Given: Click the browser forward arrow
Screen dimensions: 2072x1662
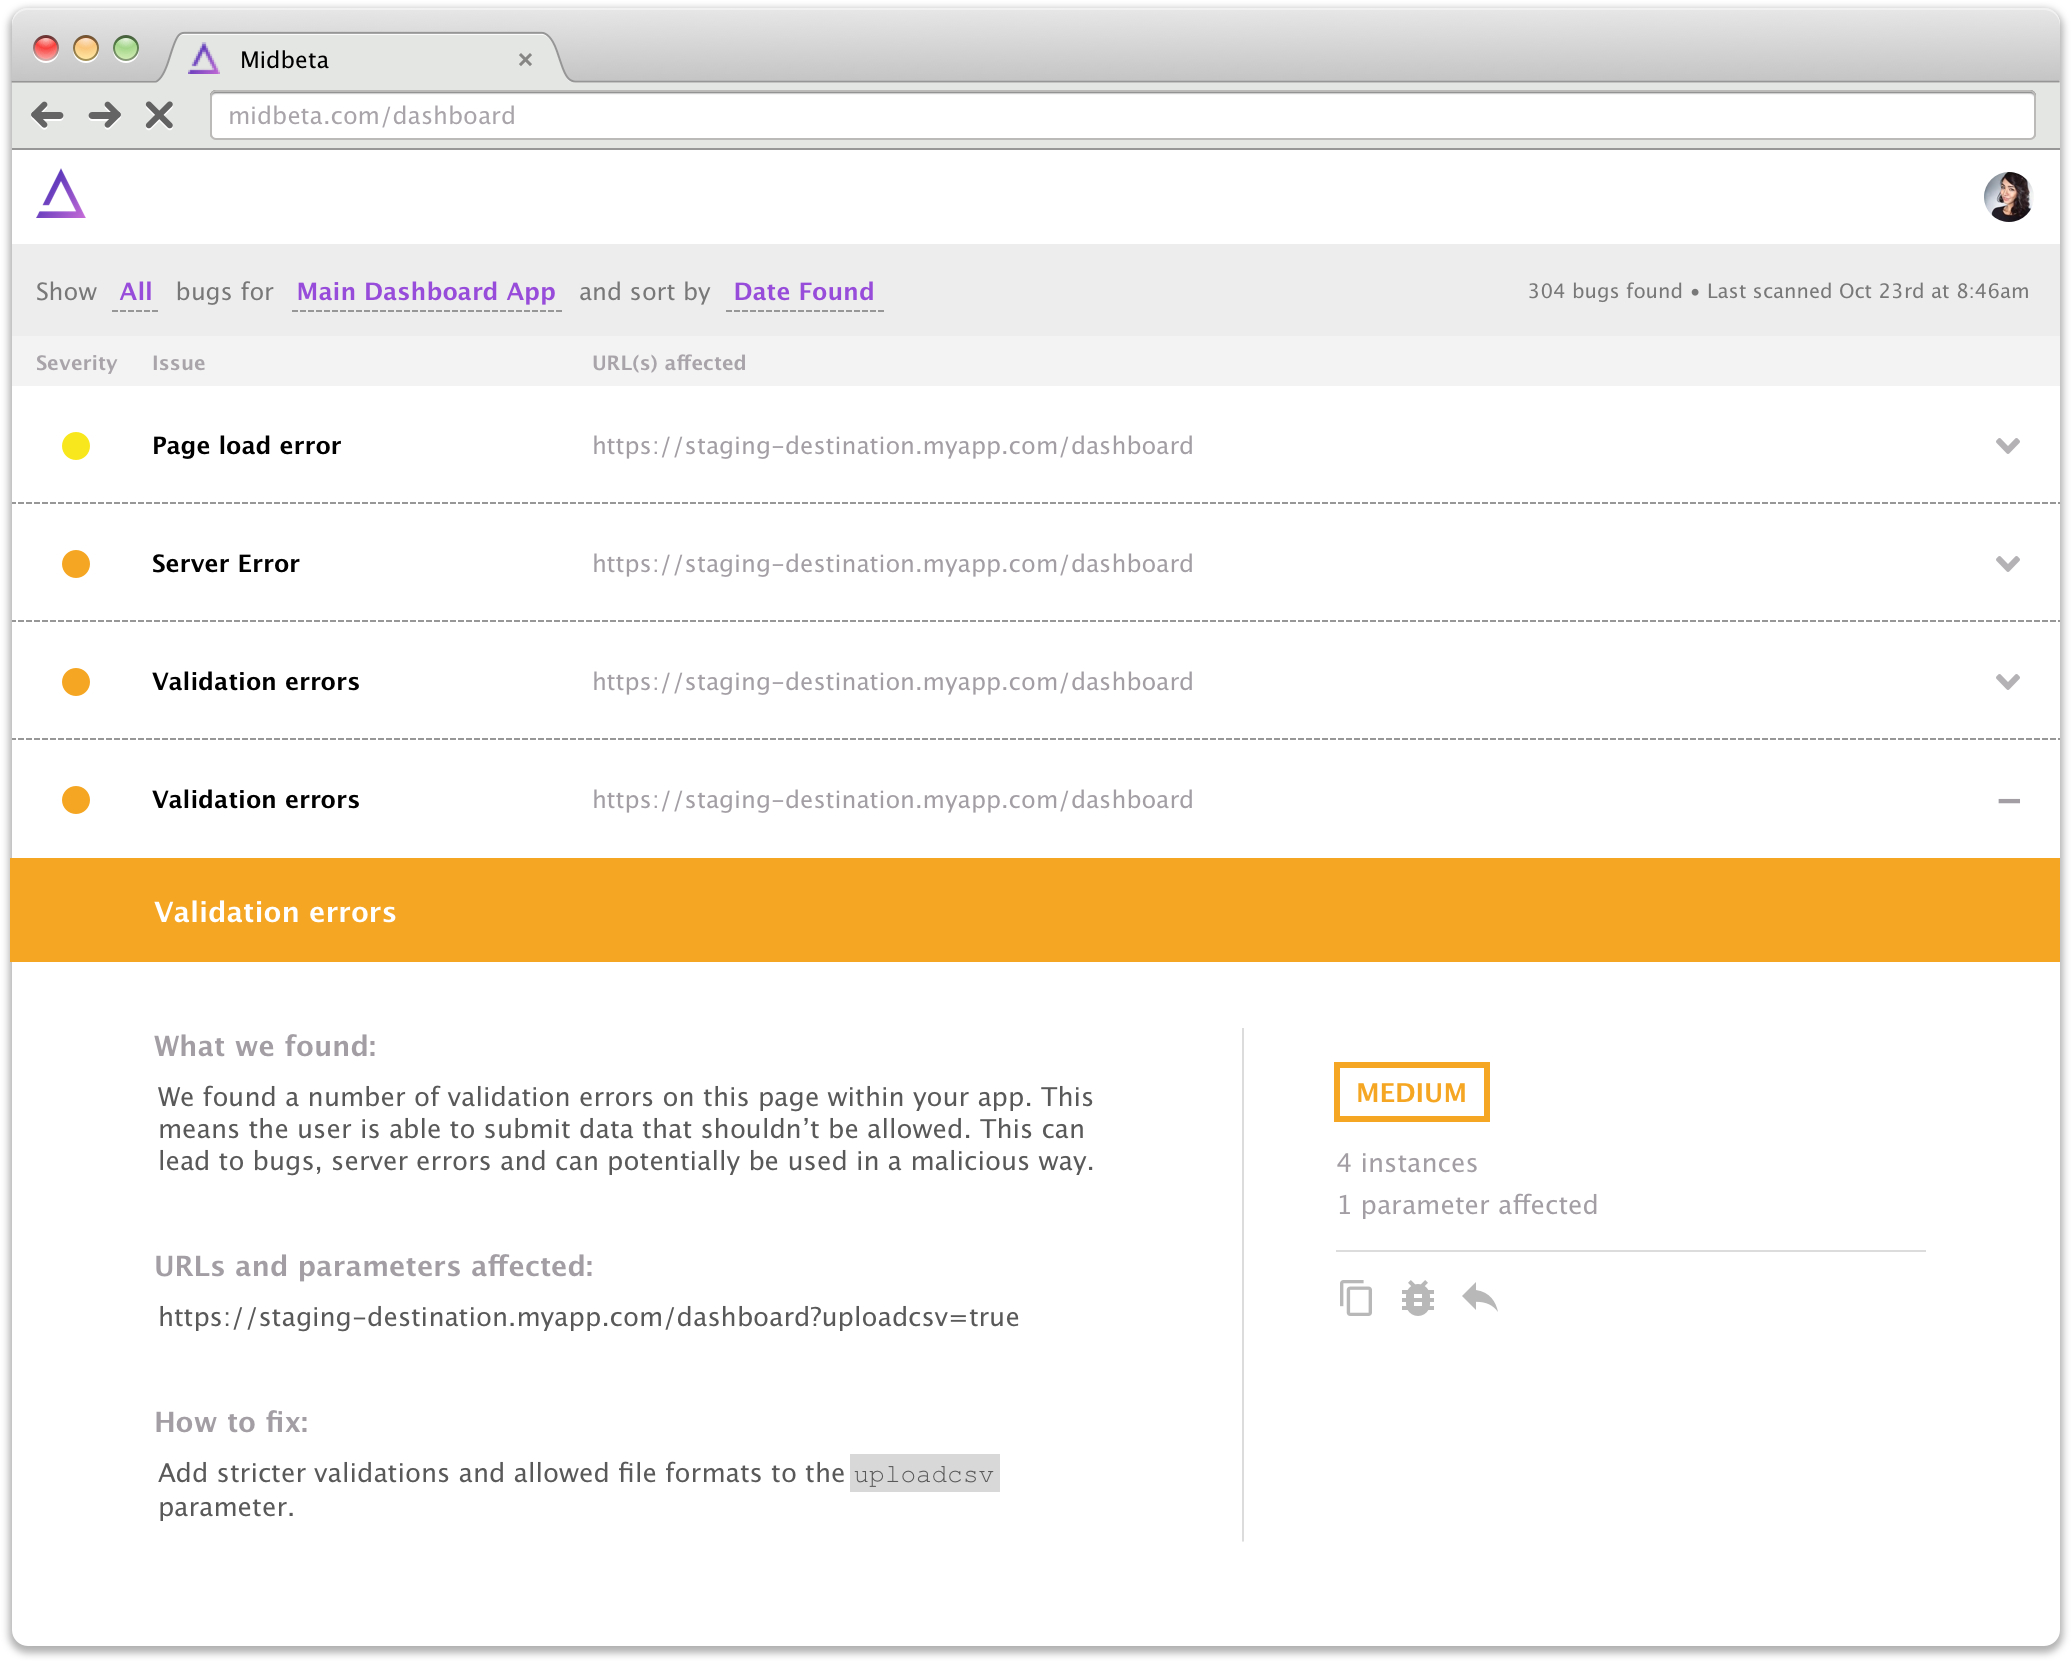Looking at the screenshot, I should [104, 115].
